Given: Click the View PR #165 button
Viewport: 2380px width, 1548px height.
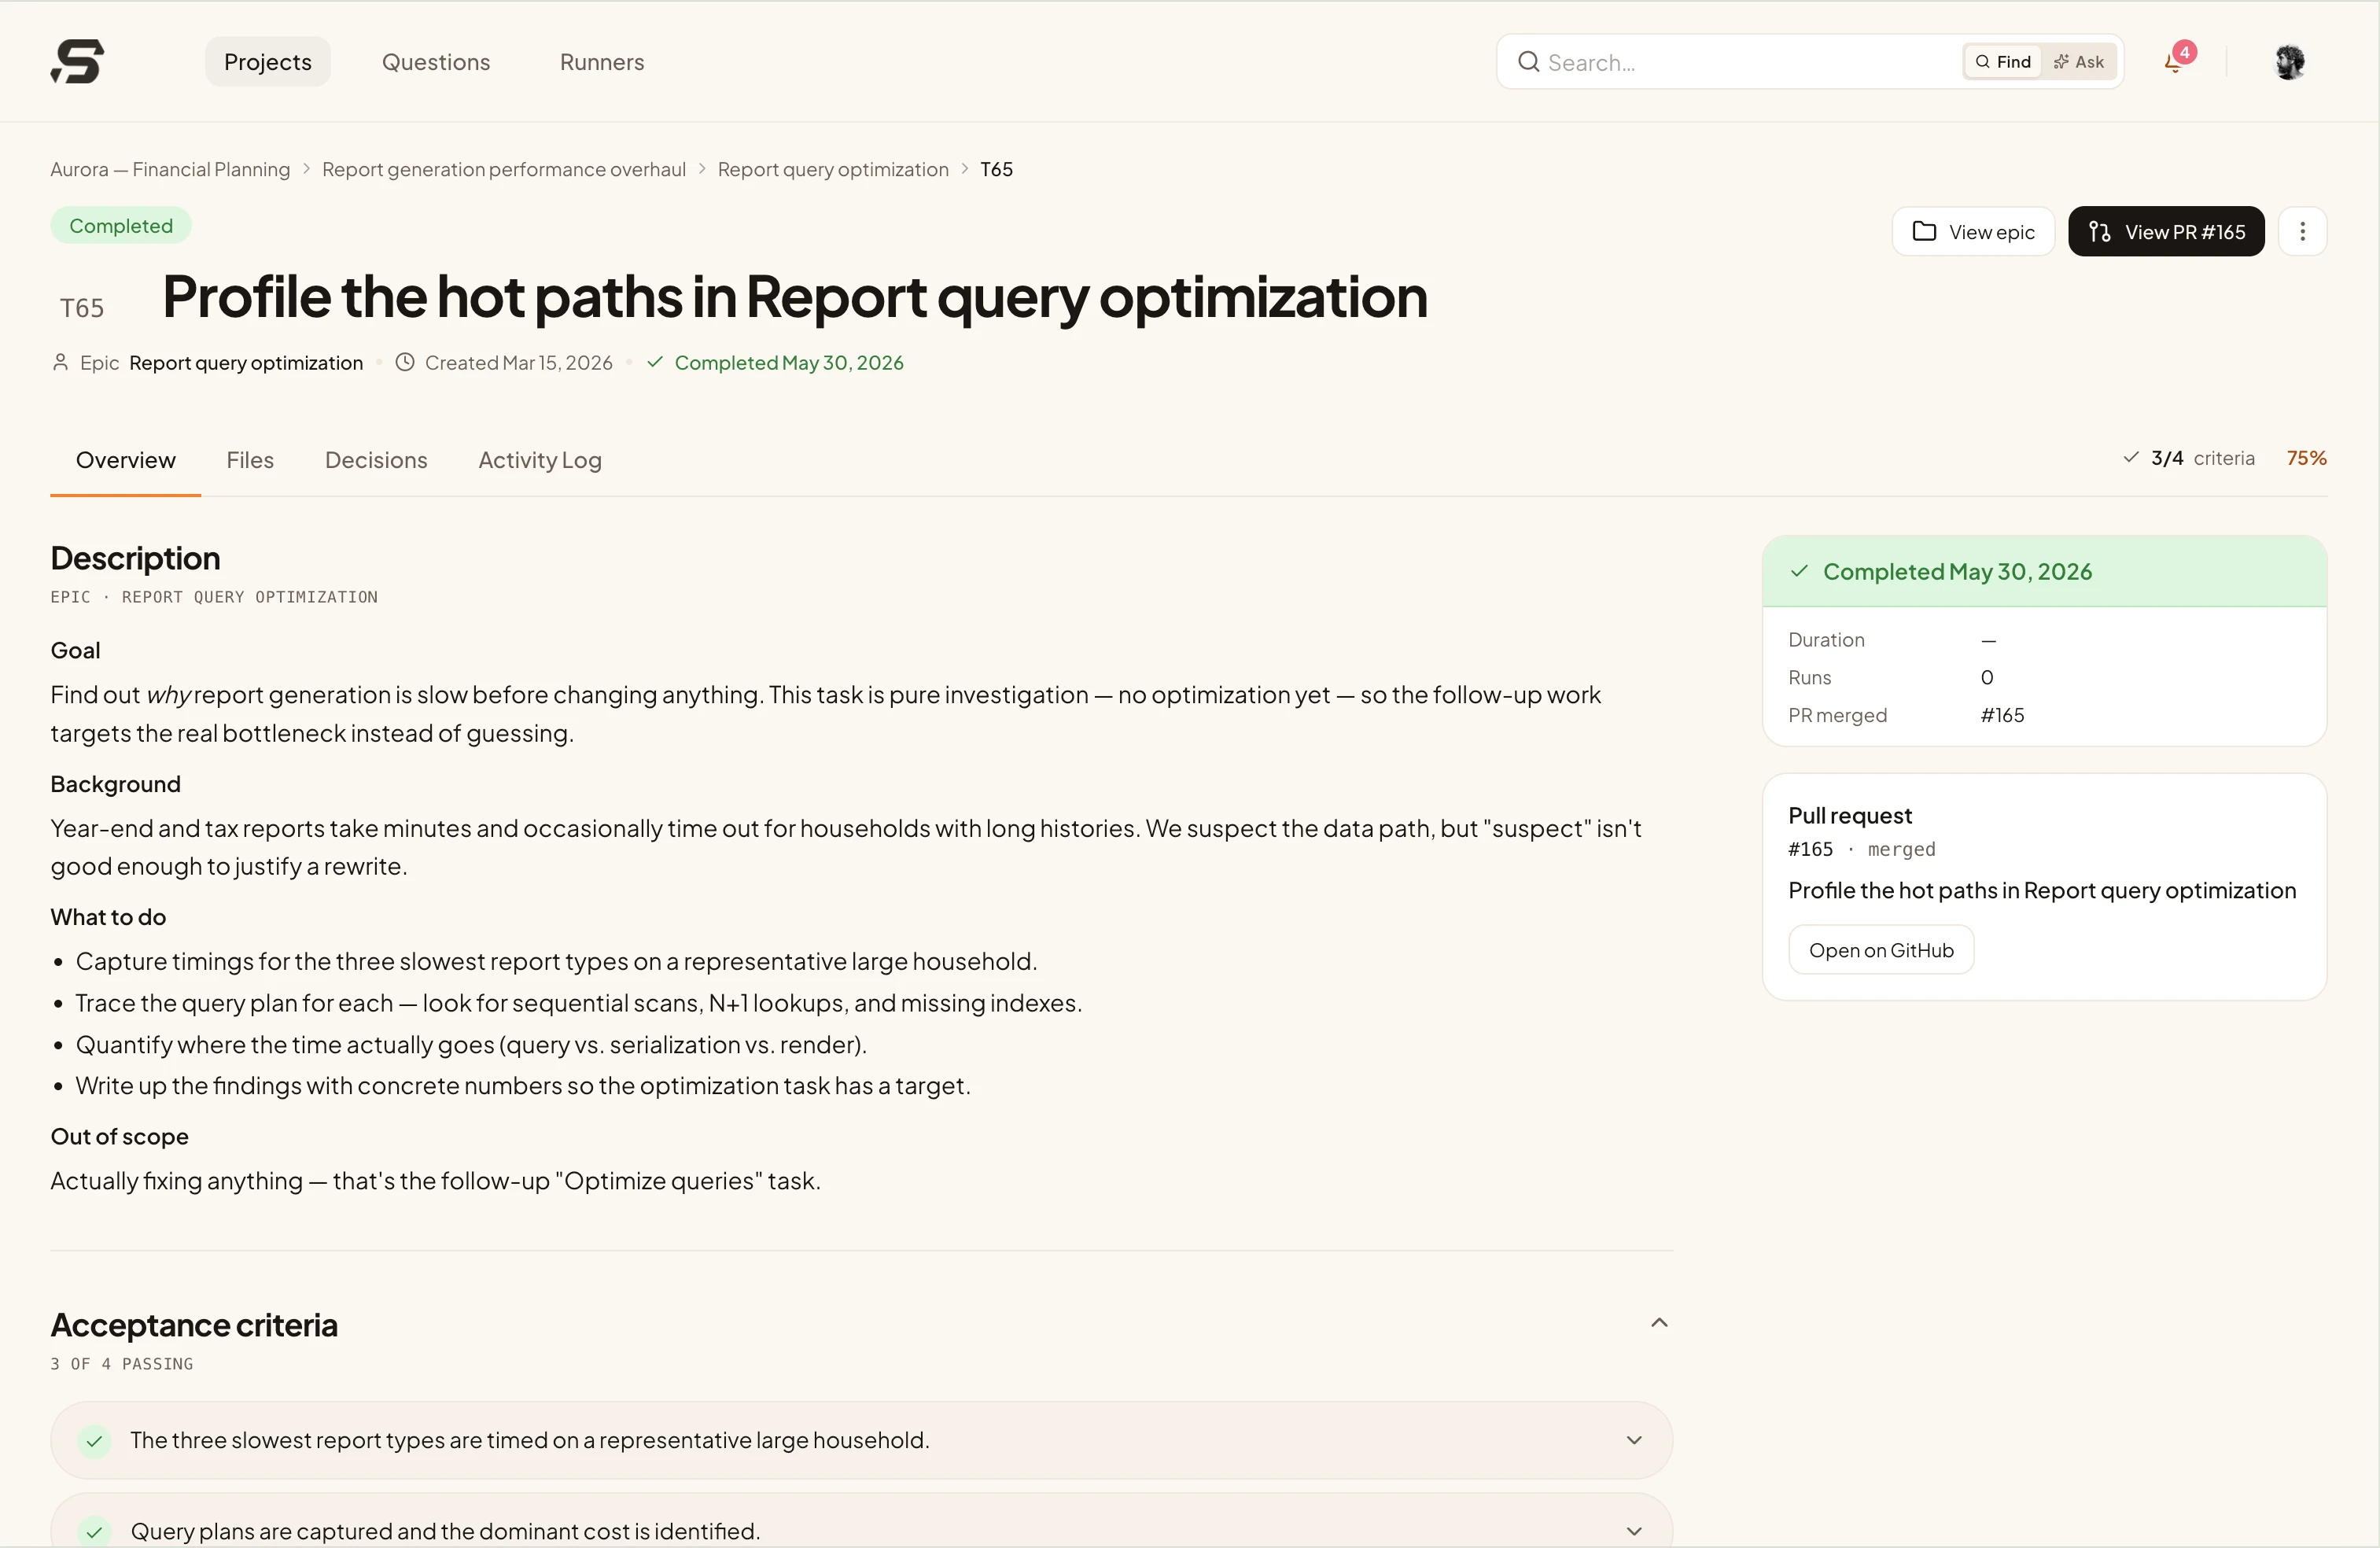Looking at the screenshot, I should (x=2166, y=232).
